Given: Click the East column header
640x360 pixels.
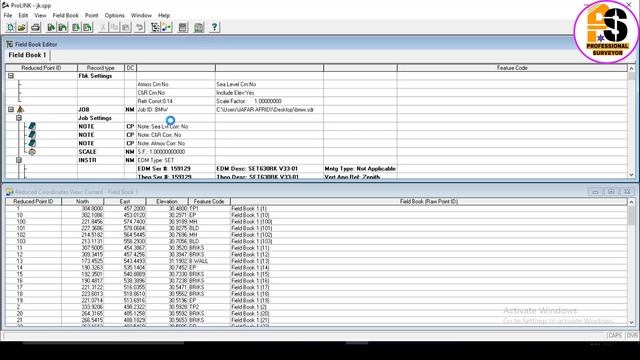Looking at the screenshot, I should tap(125, 202).
